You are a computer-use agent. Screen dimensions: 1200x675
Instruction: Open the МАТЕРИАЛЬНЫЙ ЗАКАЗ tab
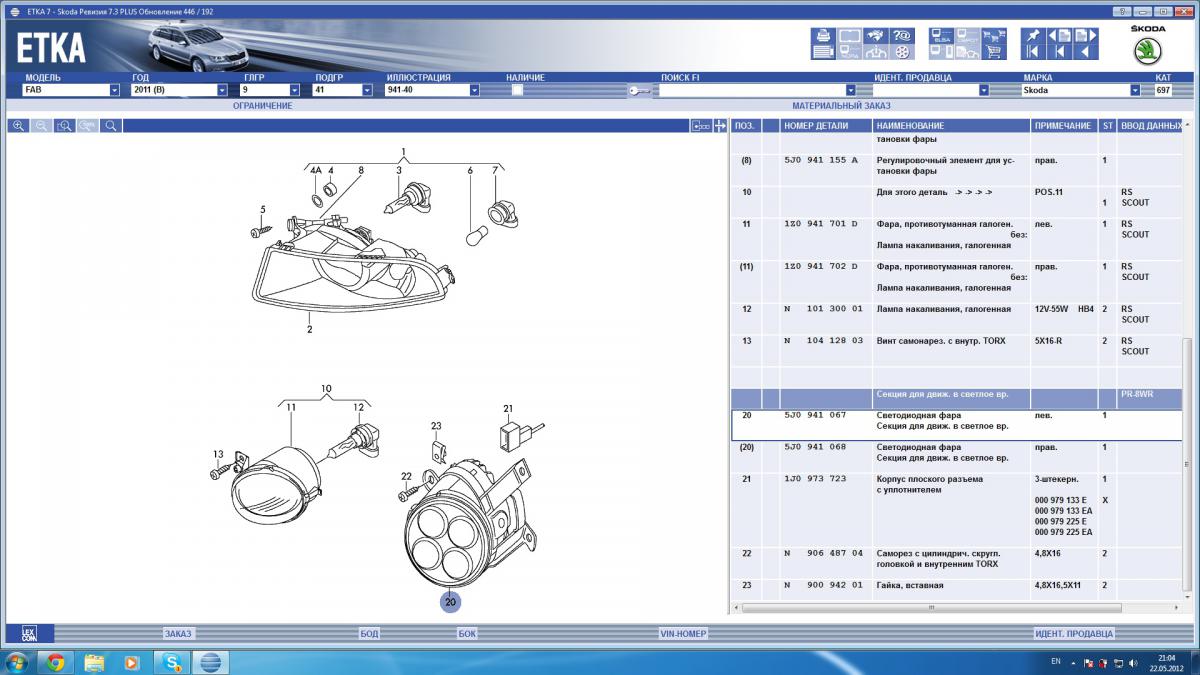(841, 105)
